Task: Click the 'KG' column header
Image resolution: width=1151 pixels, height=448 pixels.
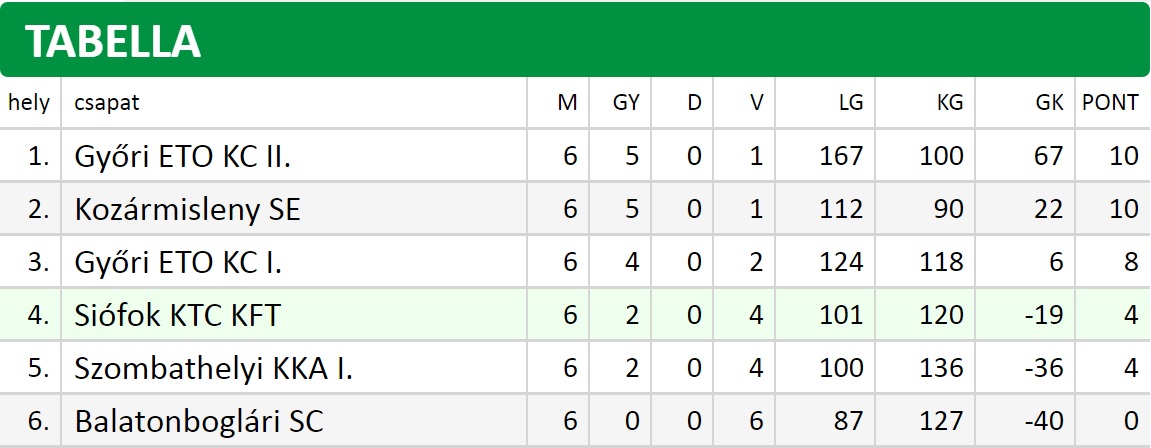Action: click(x=950, y=103)
